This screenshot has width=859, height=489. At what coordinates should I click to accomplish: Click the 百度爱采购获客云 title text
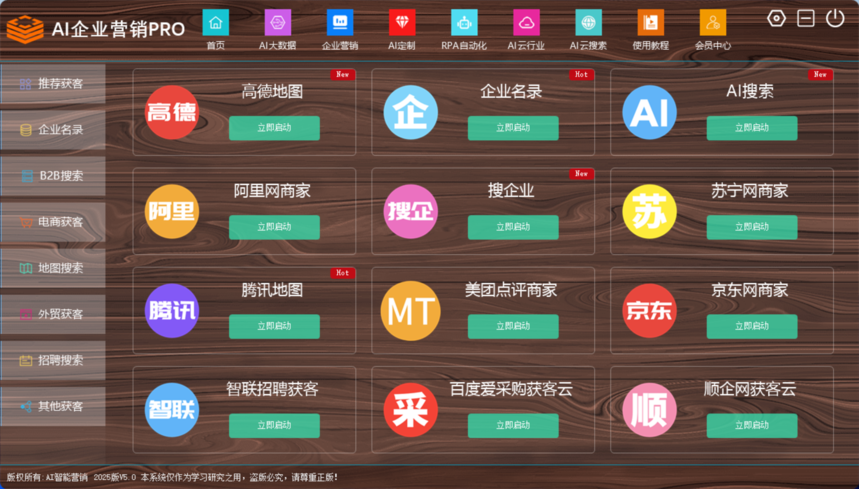click(511, 389)
